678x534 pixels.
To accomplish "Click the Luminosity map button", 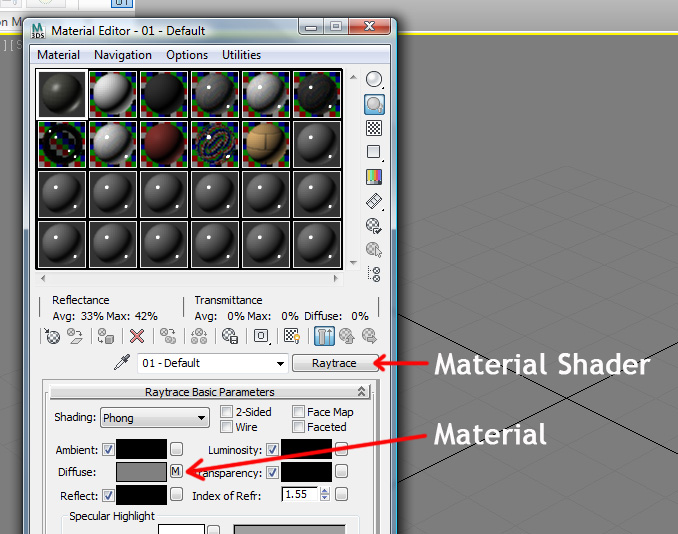I will [342, 449].
